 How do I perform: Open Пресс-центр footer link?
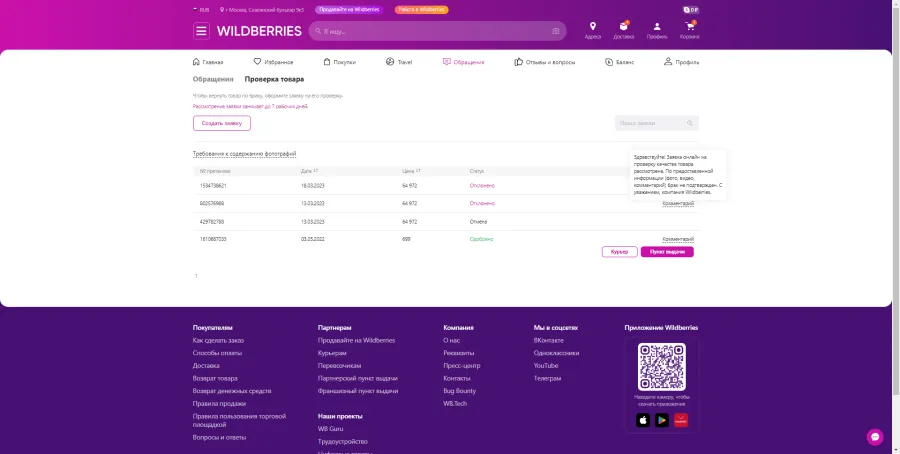[x=461, y=366]
